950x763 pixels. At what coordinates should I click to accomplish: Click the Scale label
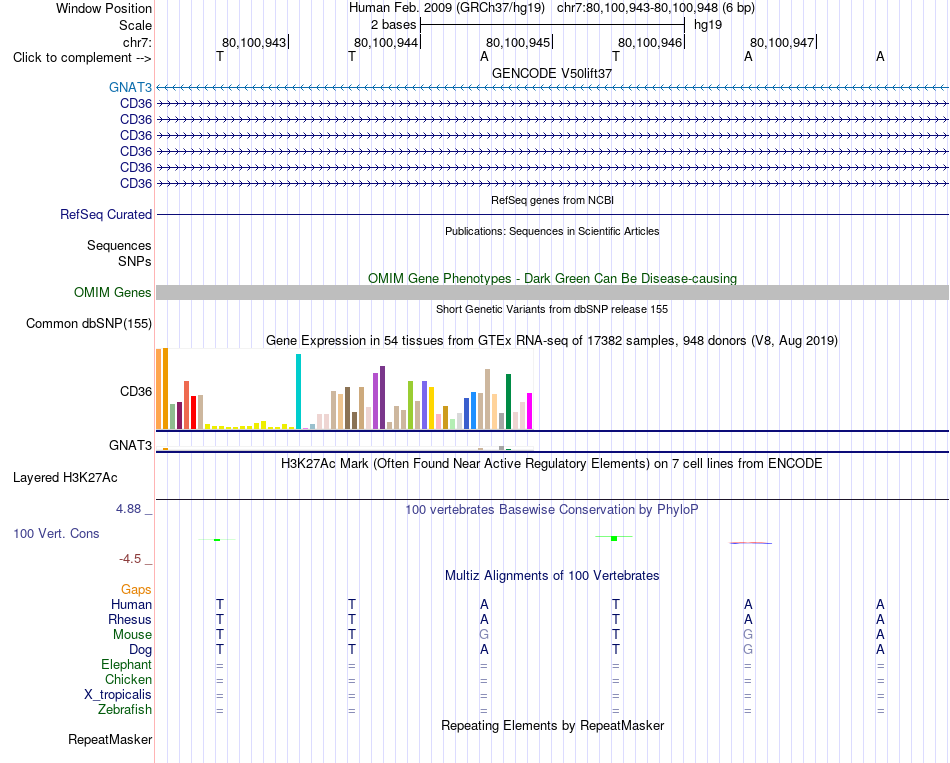coord(136,25)
